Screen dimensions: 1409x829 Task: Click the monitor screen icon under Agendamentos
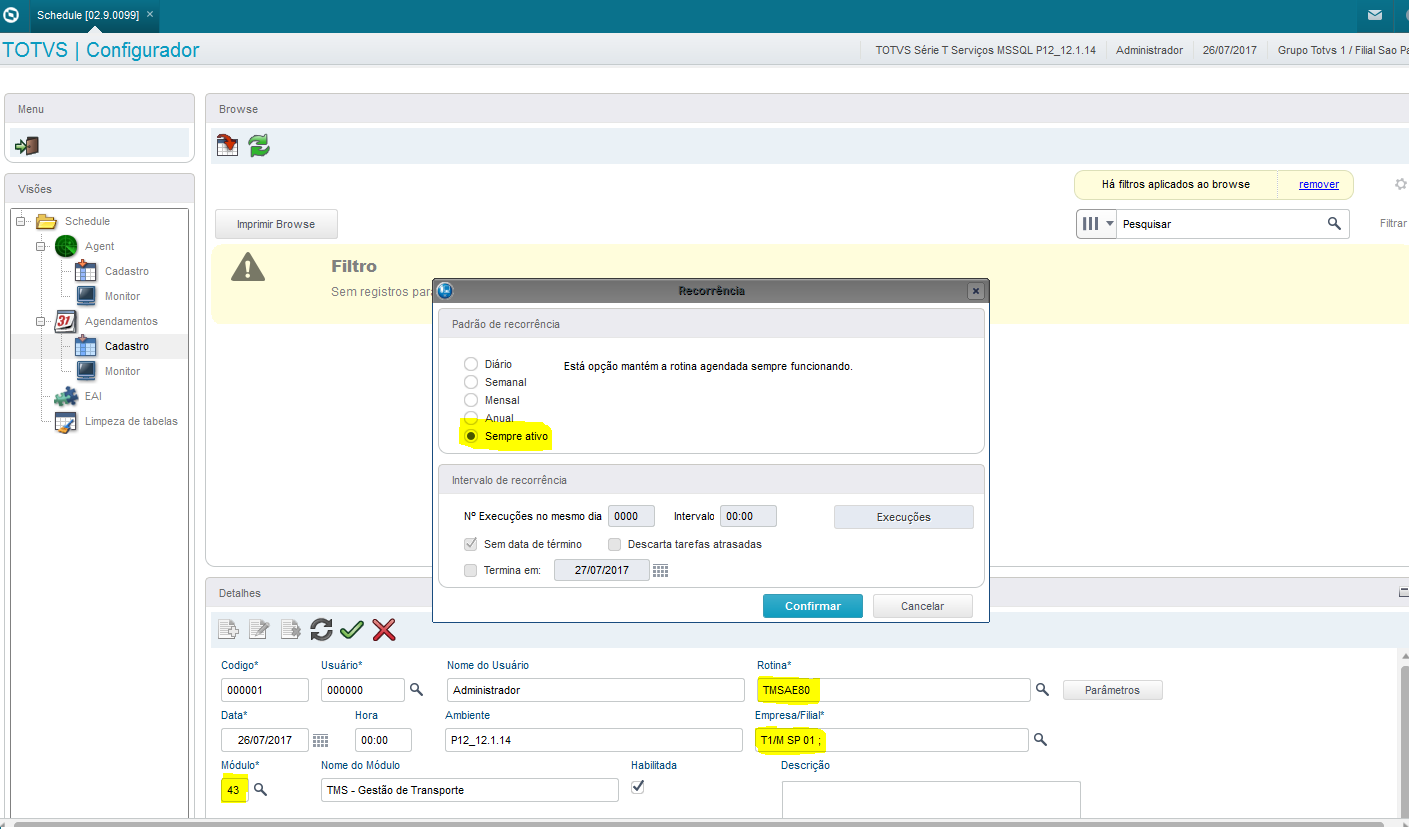(86, 371)
